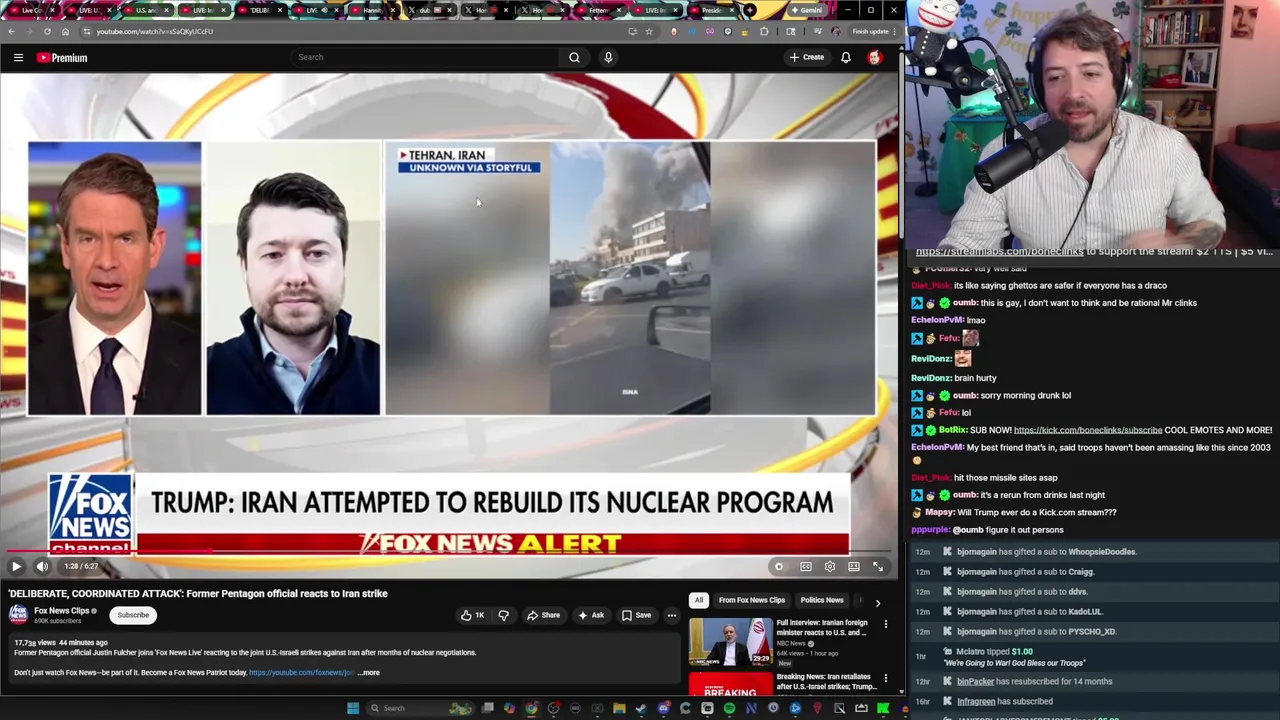
Task: Open the YouTube account avatar menu
Action: tap(875, 57)
